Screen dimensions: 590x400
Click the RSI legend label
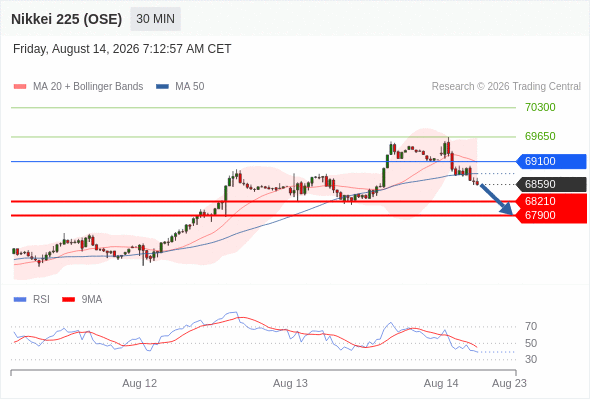point(41,300)
